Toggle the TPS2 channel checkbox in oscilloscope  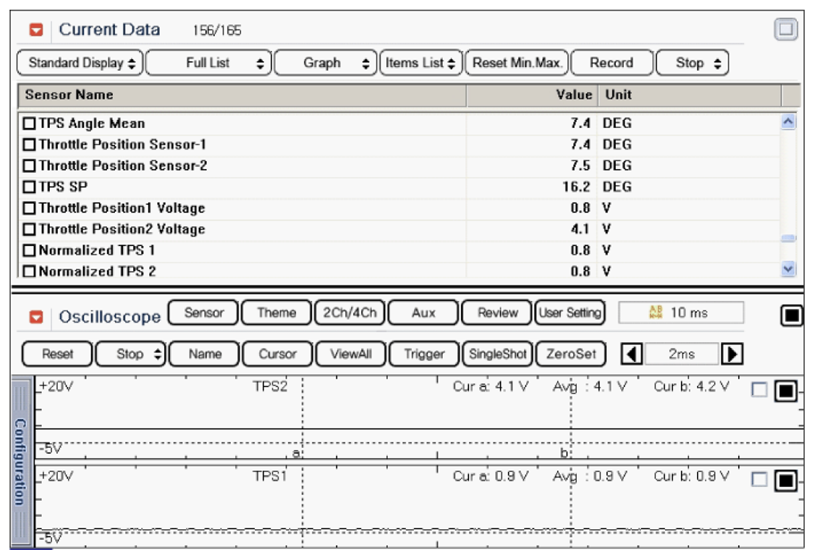pyautogui.click(x=759, y=391)
